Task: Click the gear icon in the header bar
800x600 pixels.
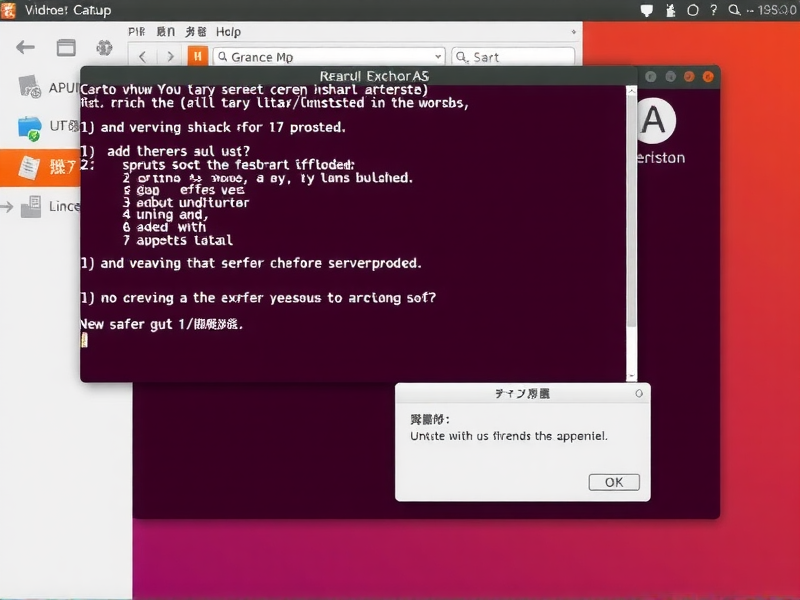Action: pos(103,47)
